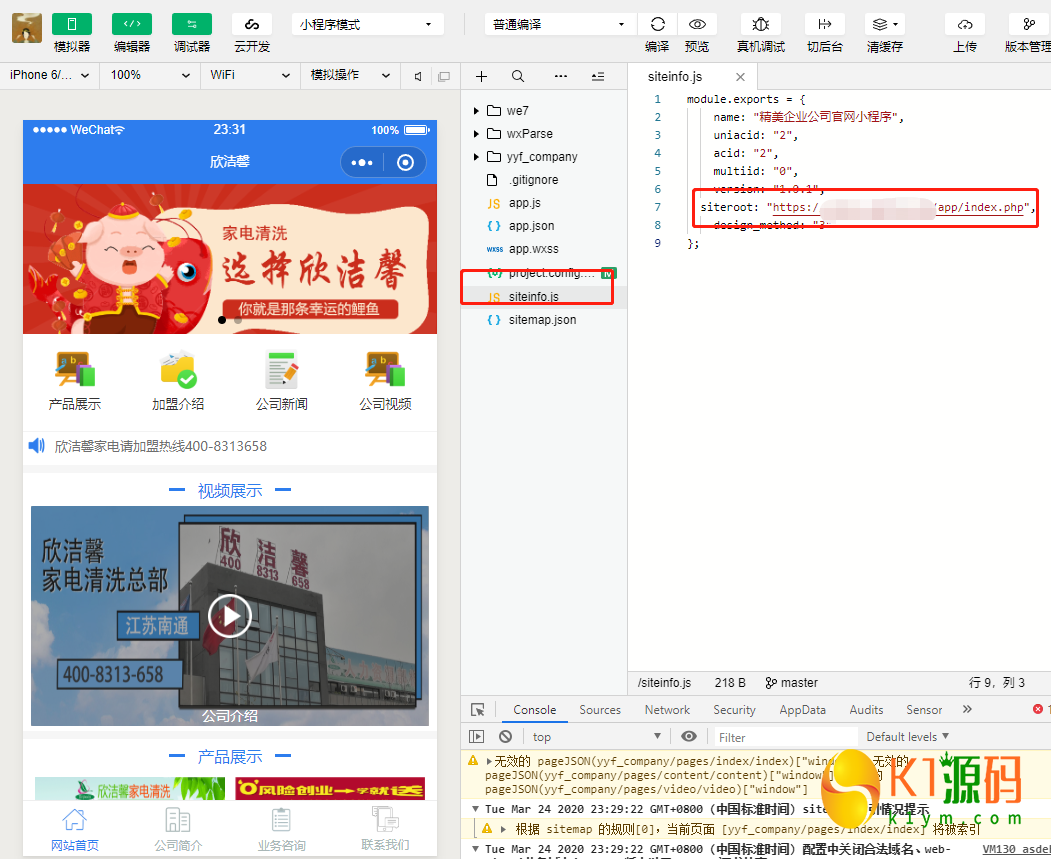Viewport: 1051px width, 859px height.
Task: Start 真机调试 real device debugging
Action: pyautogui.click(x=761, y=24)
